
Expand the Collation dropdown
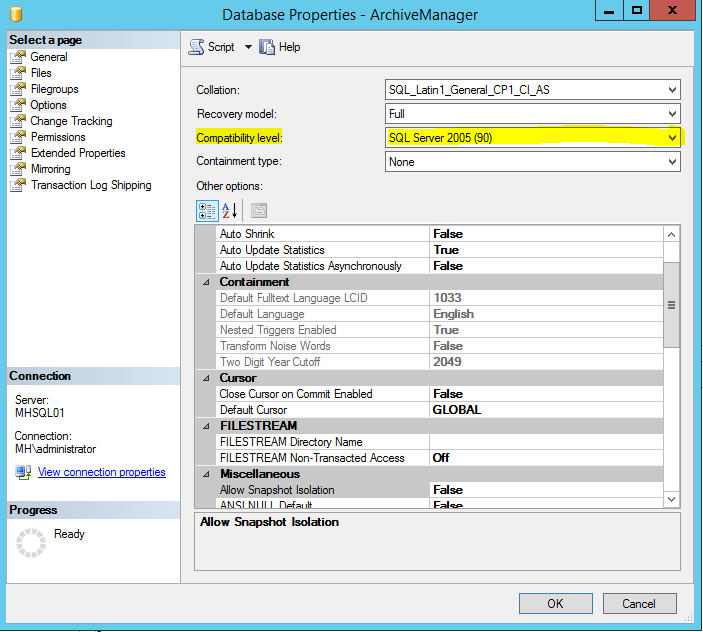(x=671, y=90)
